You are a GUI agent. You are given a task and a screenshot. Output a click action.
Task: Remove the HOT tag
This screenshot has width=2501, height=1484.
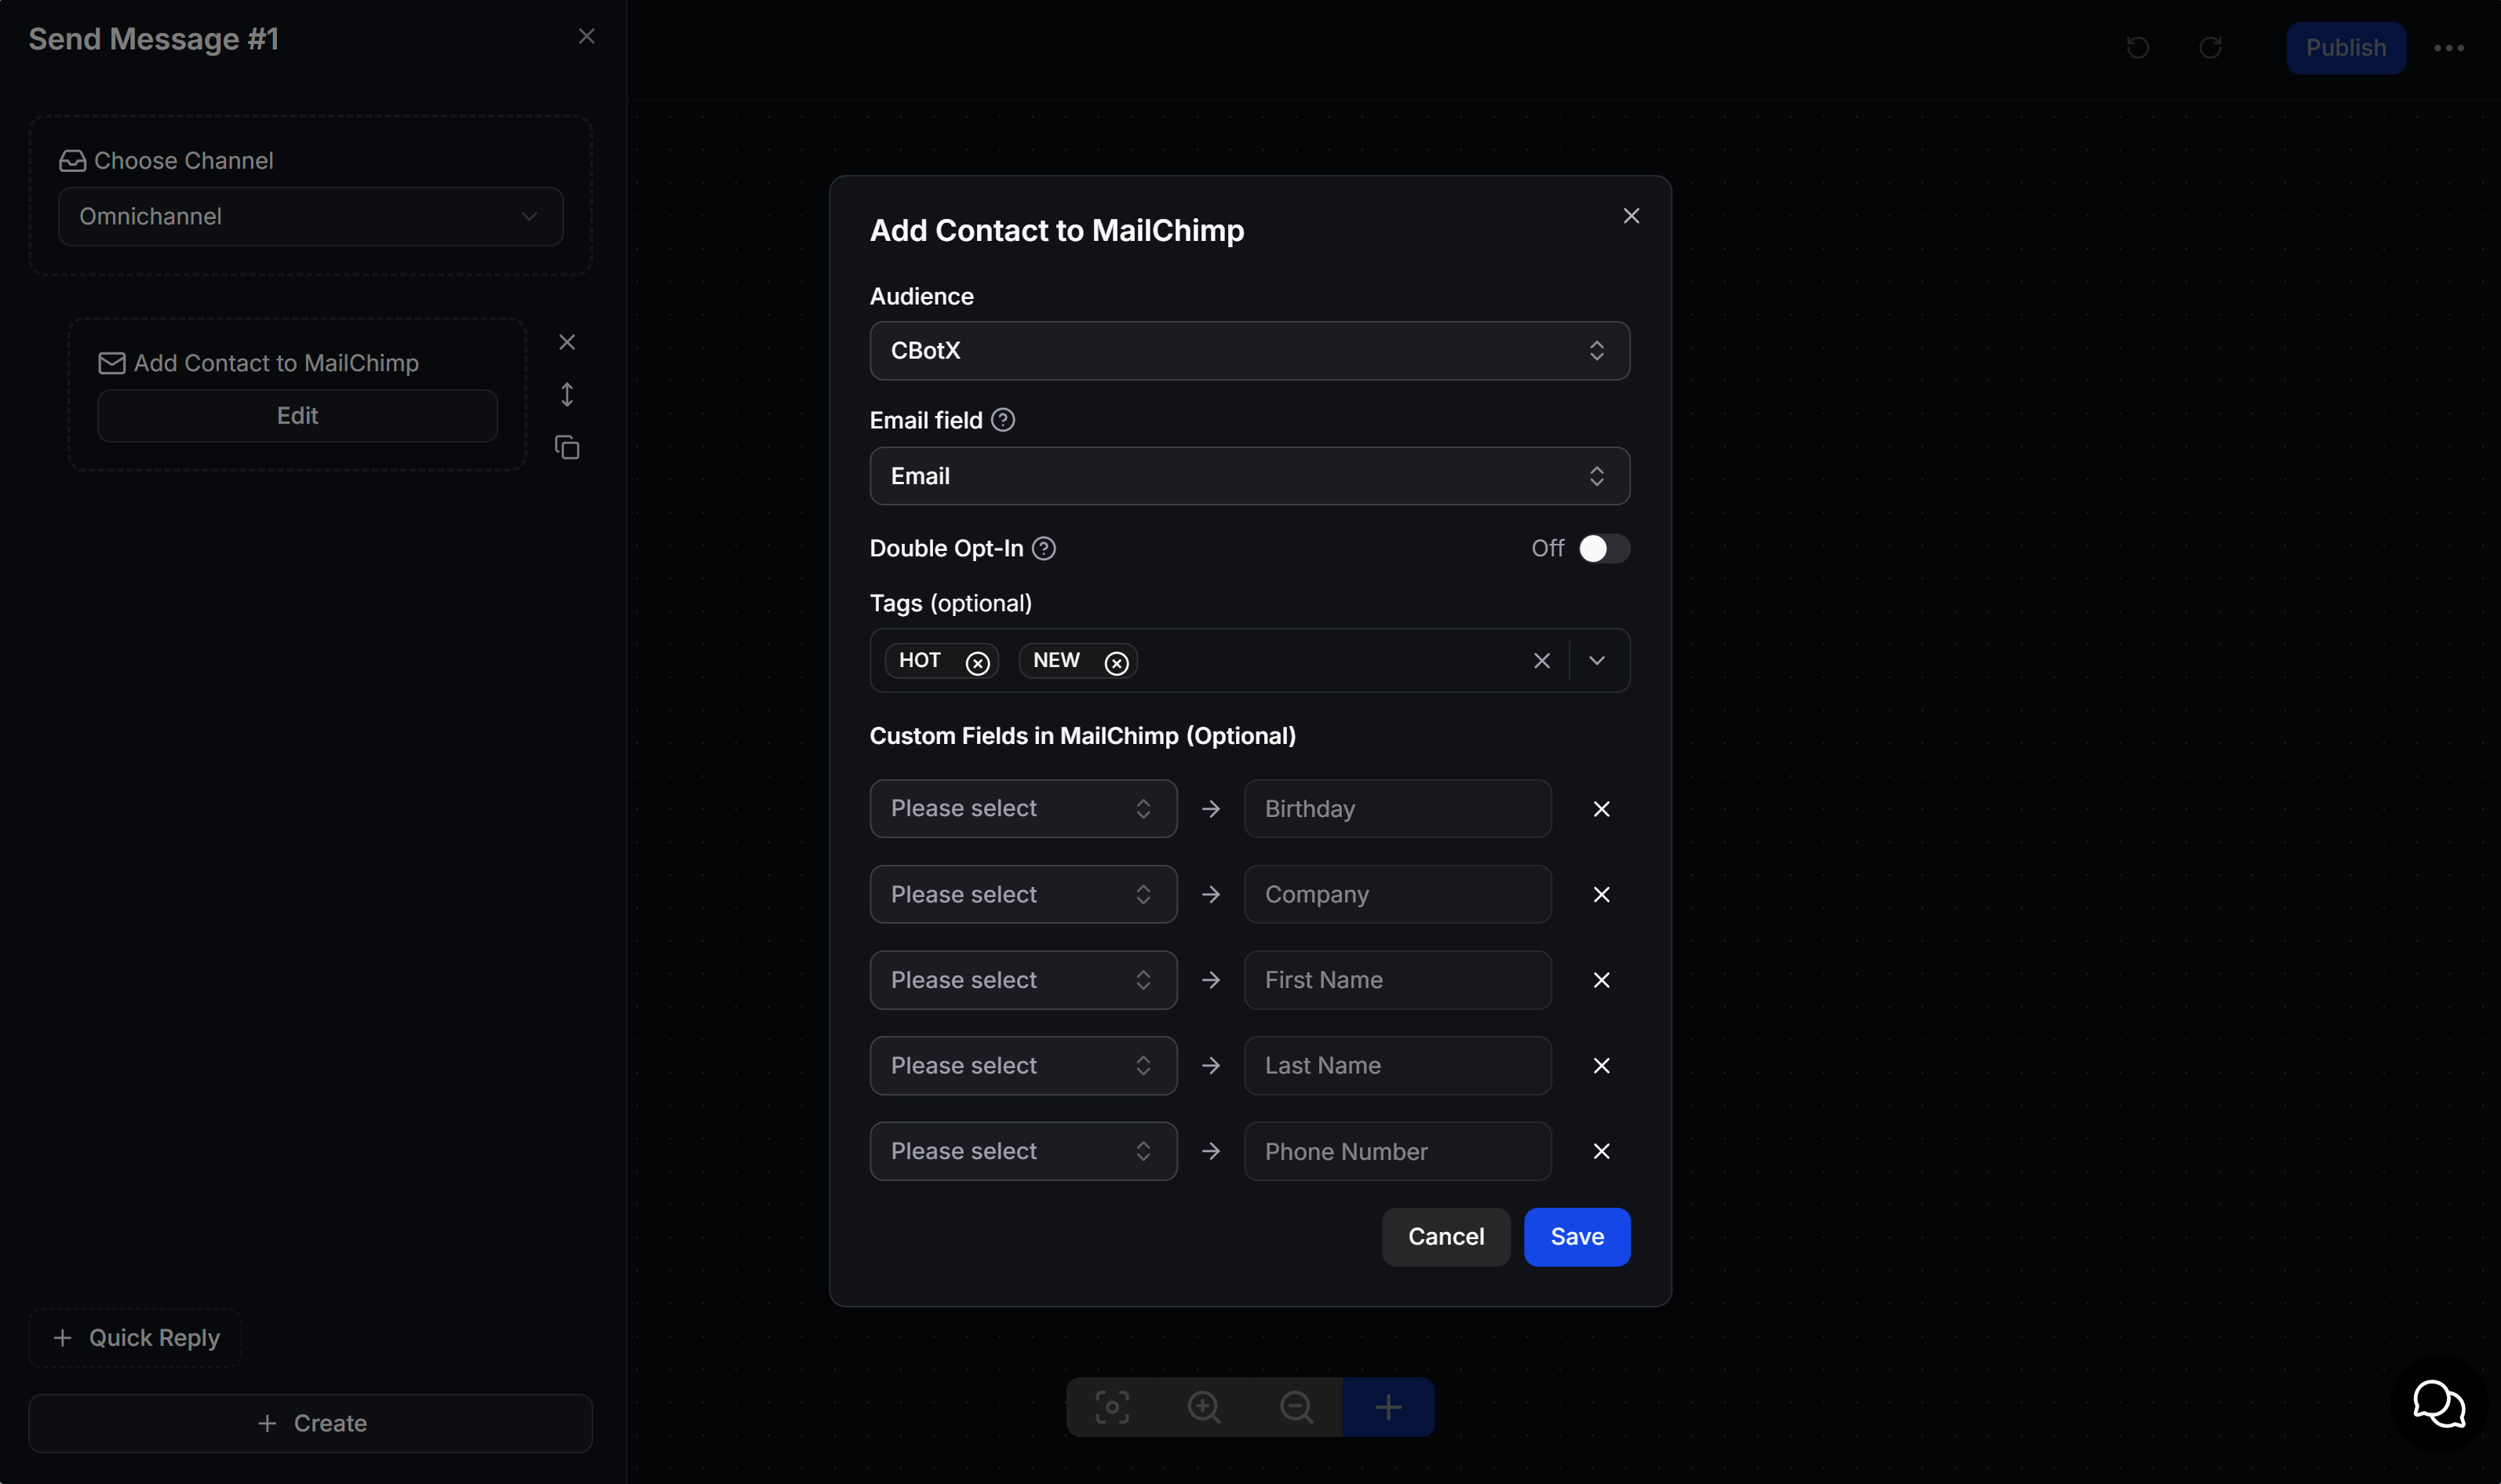pyautogui.click(x=978, y=663)
